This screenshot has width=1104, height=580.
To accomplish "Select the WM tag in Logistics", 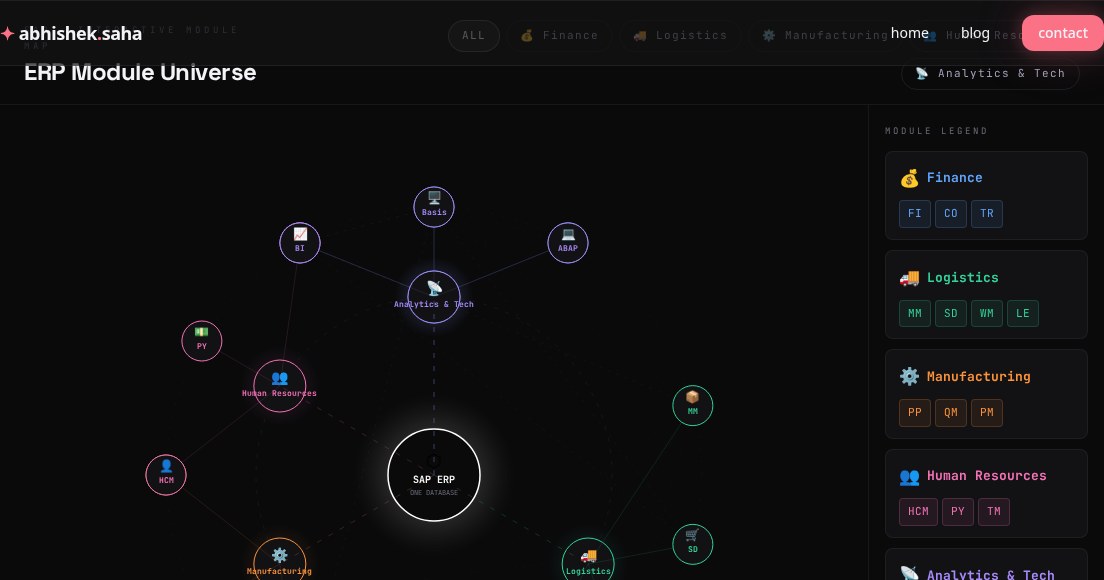I will tap(986, 313).
